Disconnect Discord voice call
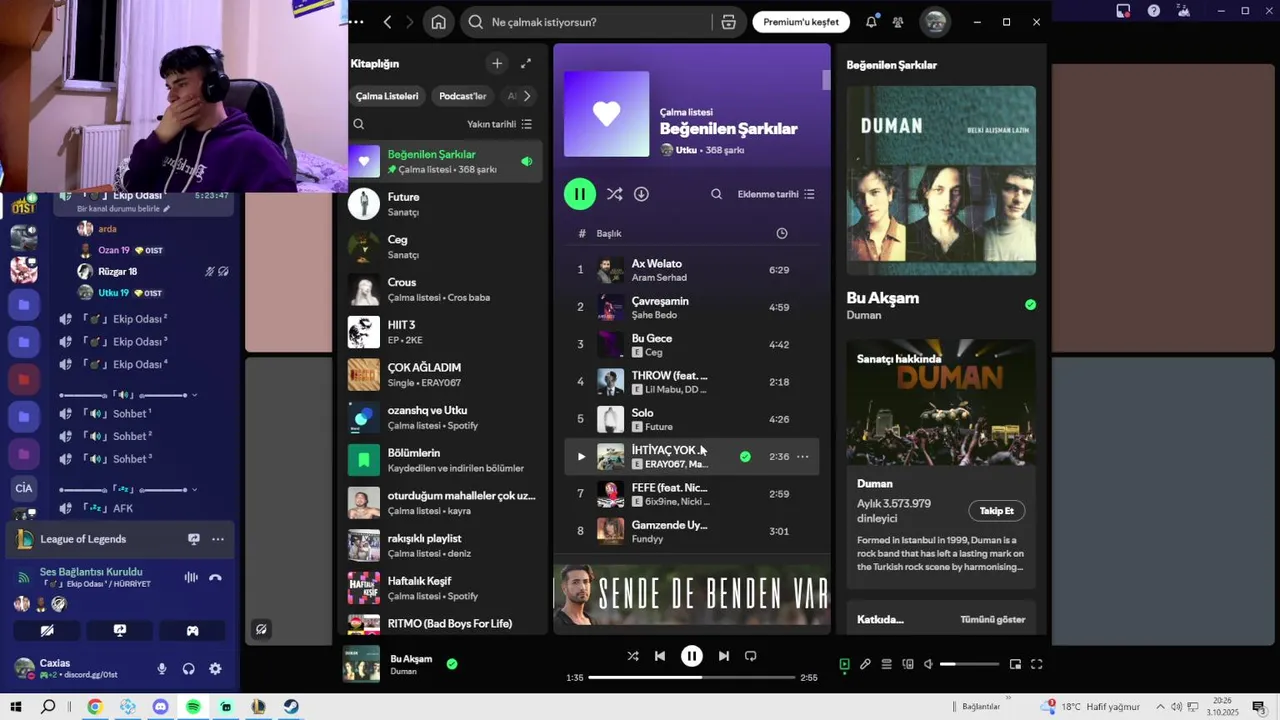 tap(215, 578)
